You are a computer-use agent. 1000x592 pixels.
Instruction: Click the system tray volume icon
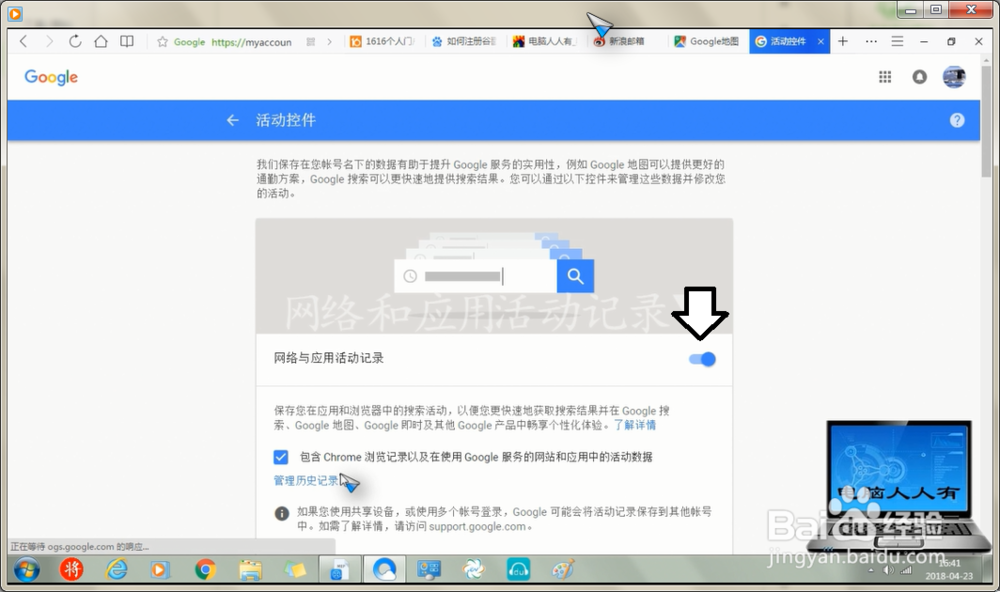point(888,570)
